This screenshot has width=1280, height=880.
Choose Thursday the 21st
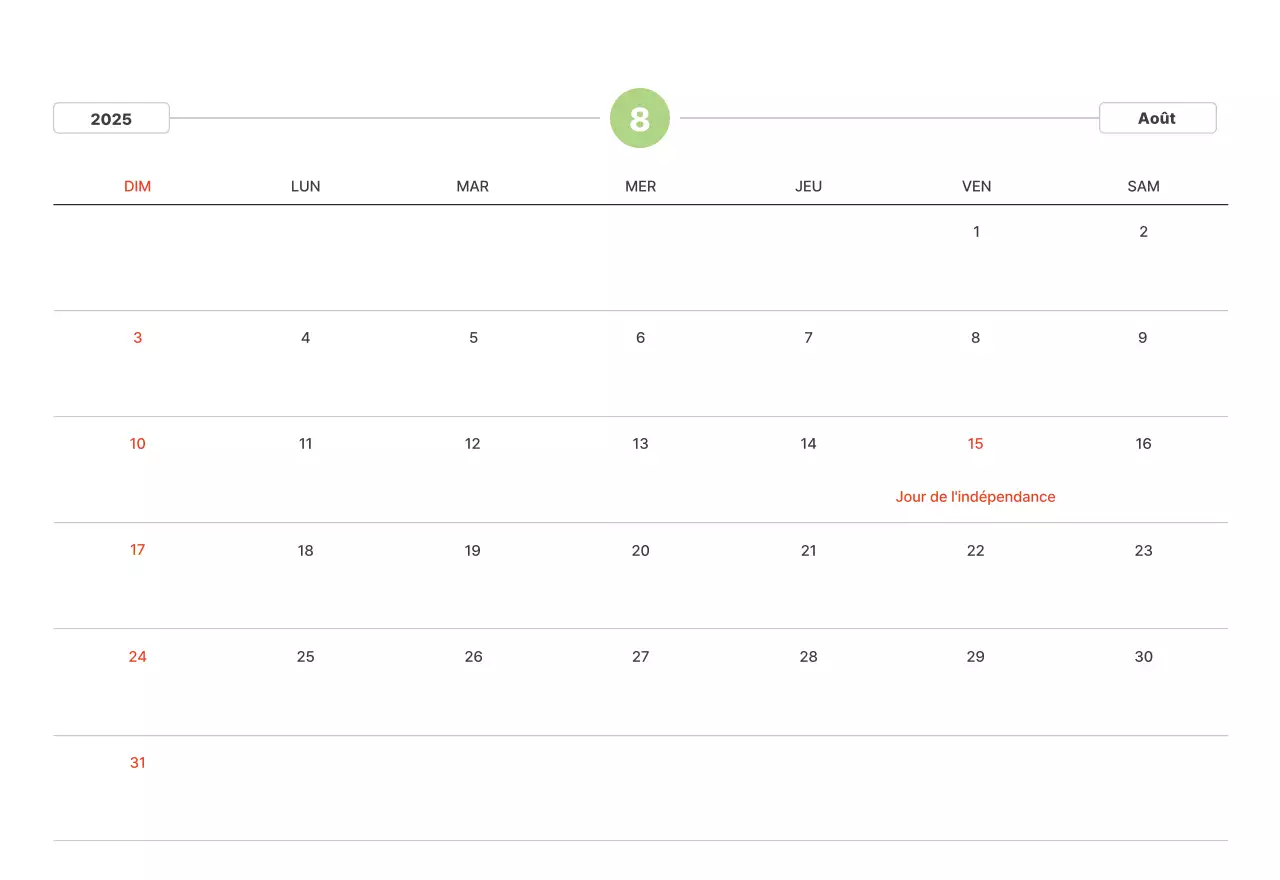tap(808, 551)
